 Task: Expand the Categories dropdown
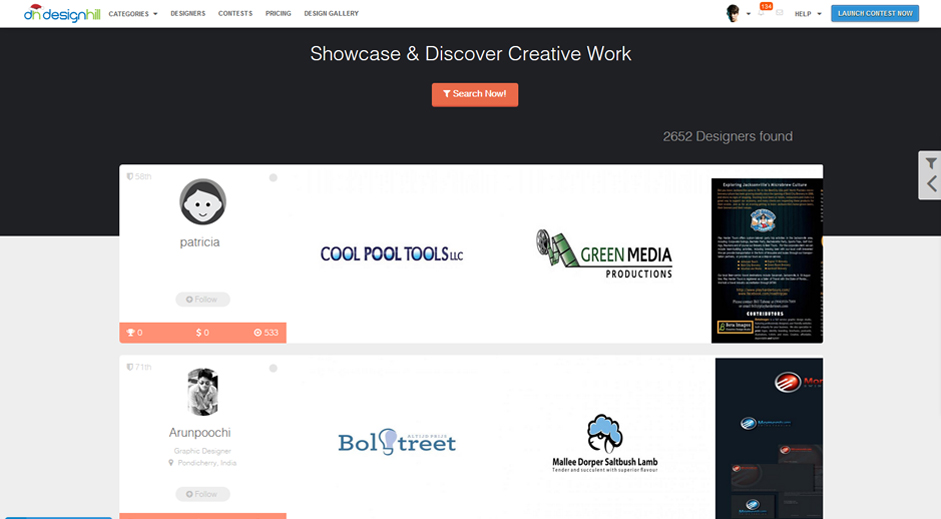pos(133,14)
